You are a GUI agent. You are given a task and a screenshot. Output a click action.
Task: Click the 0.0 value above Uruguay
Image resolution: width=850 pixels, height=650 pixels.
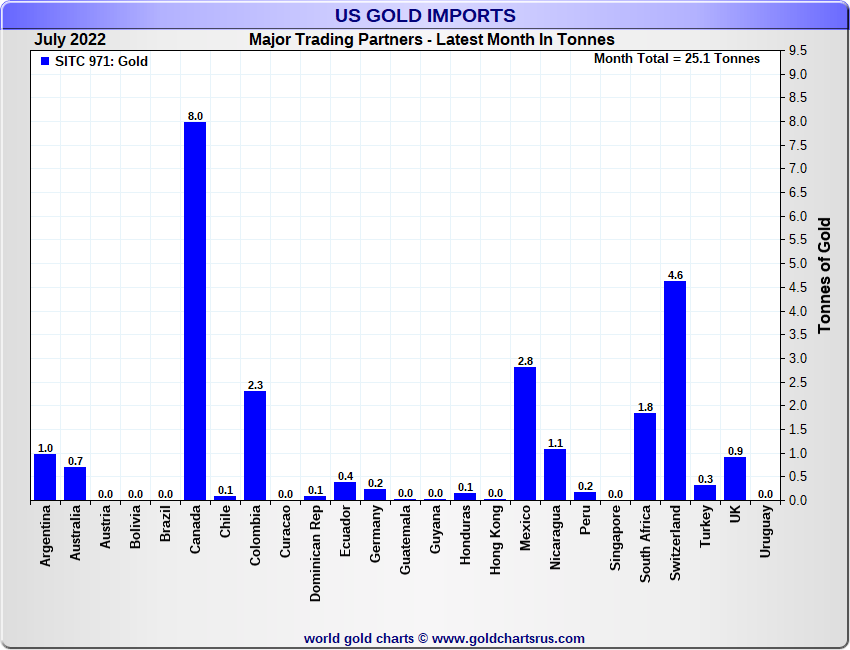coord(765,494)
